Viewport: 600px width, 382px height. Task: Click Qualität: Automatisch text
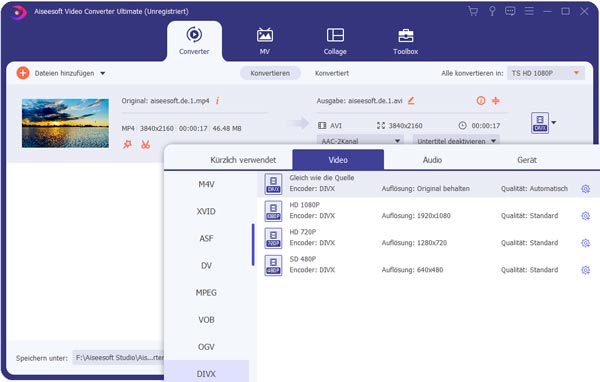[534, 189]
